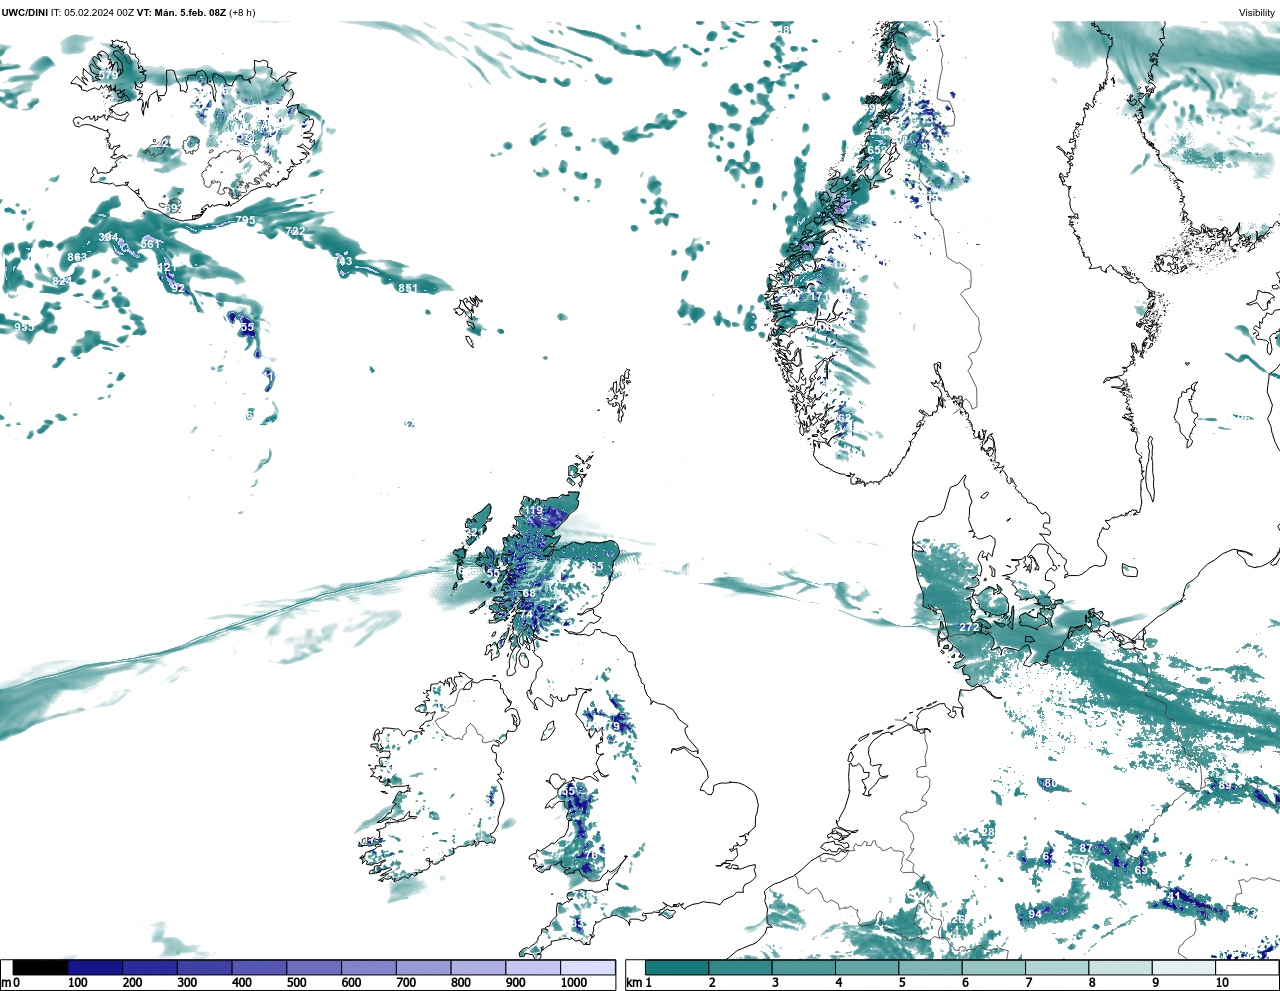Click the '561' value southwest of Iceland
This screenshot has width=1280, height=991.
point(150,244)
